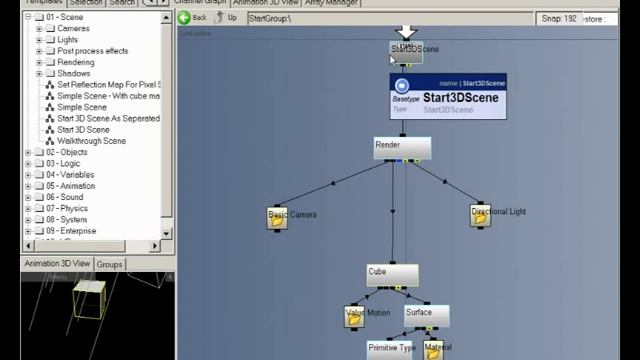Expand the Cameras tree node
Screen dimensions: 640x360
(x=39, y=29)
